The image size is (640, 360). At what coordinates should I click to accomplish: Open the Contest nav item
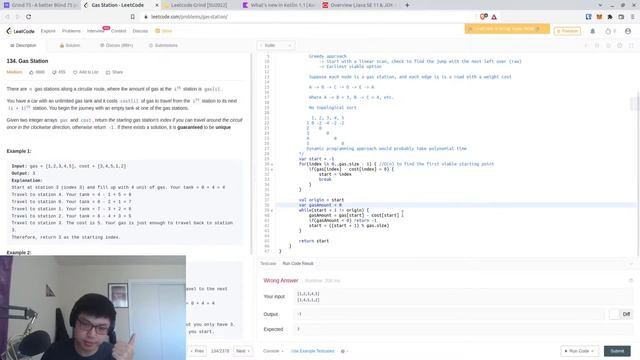[x=118, y=31]
